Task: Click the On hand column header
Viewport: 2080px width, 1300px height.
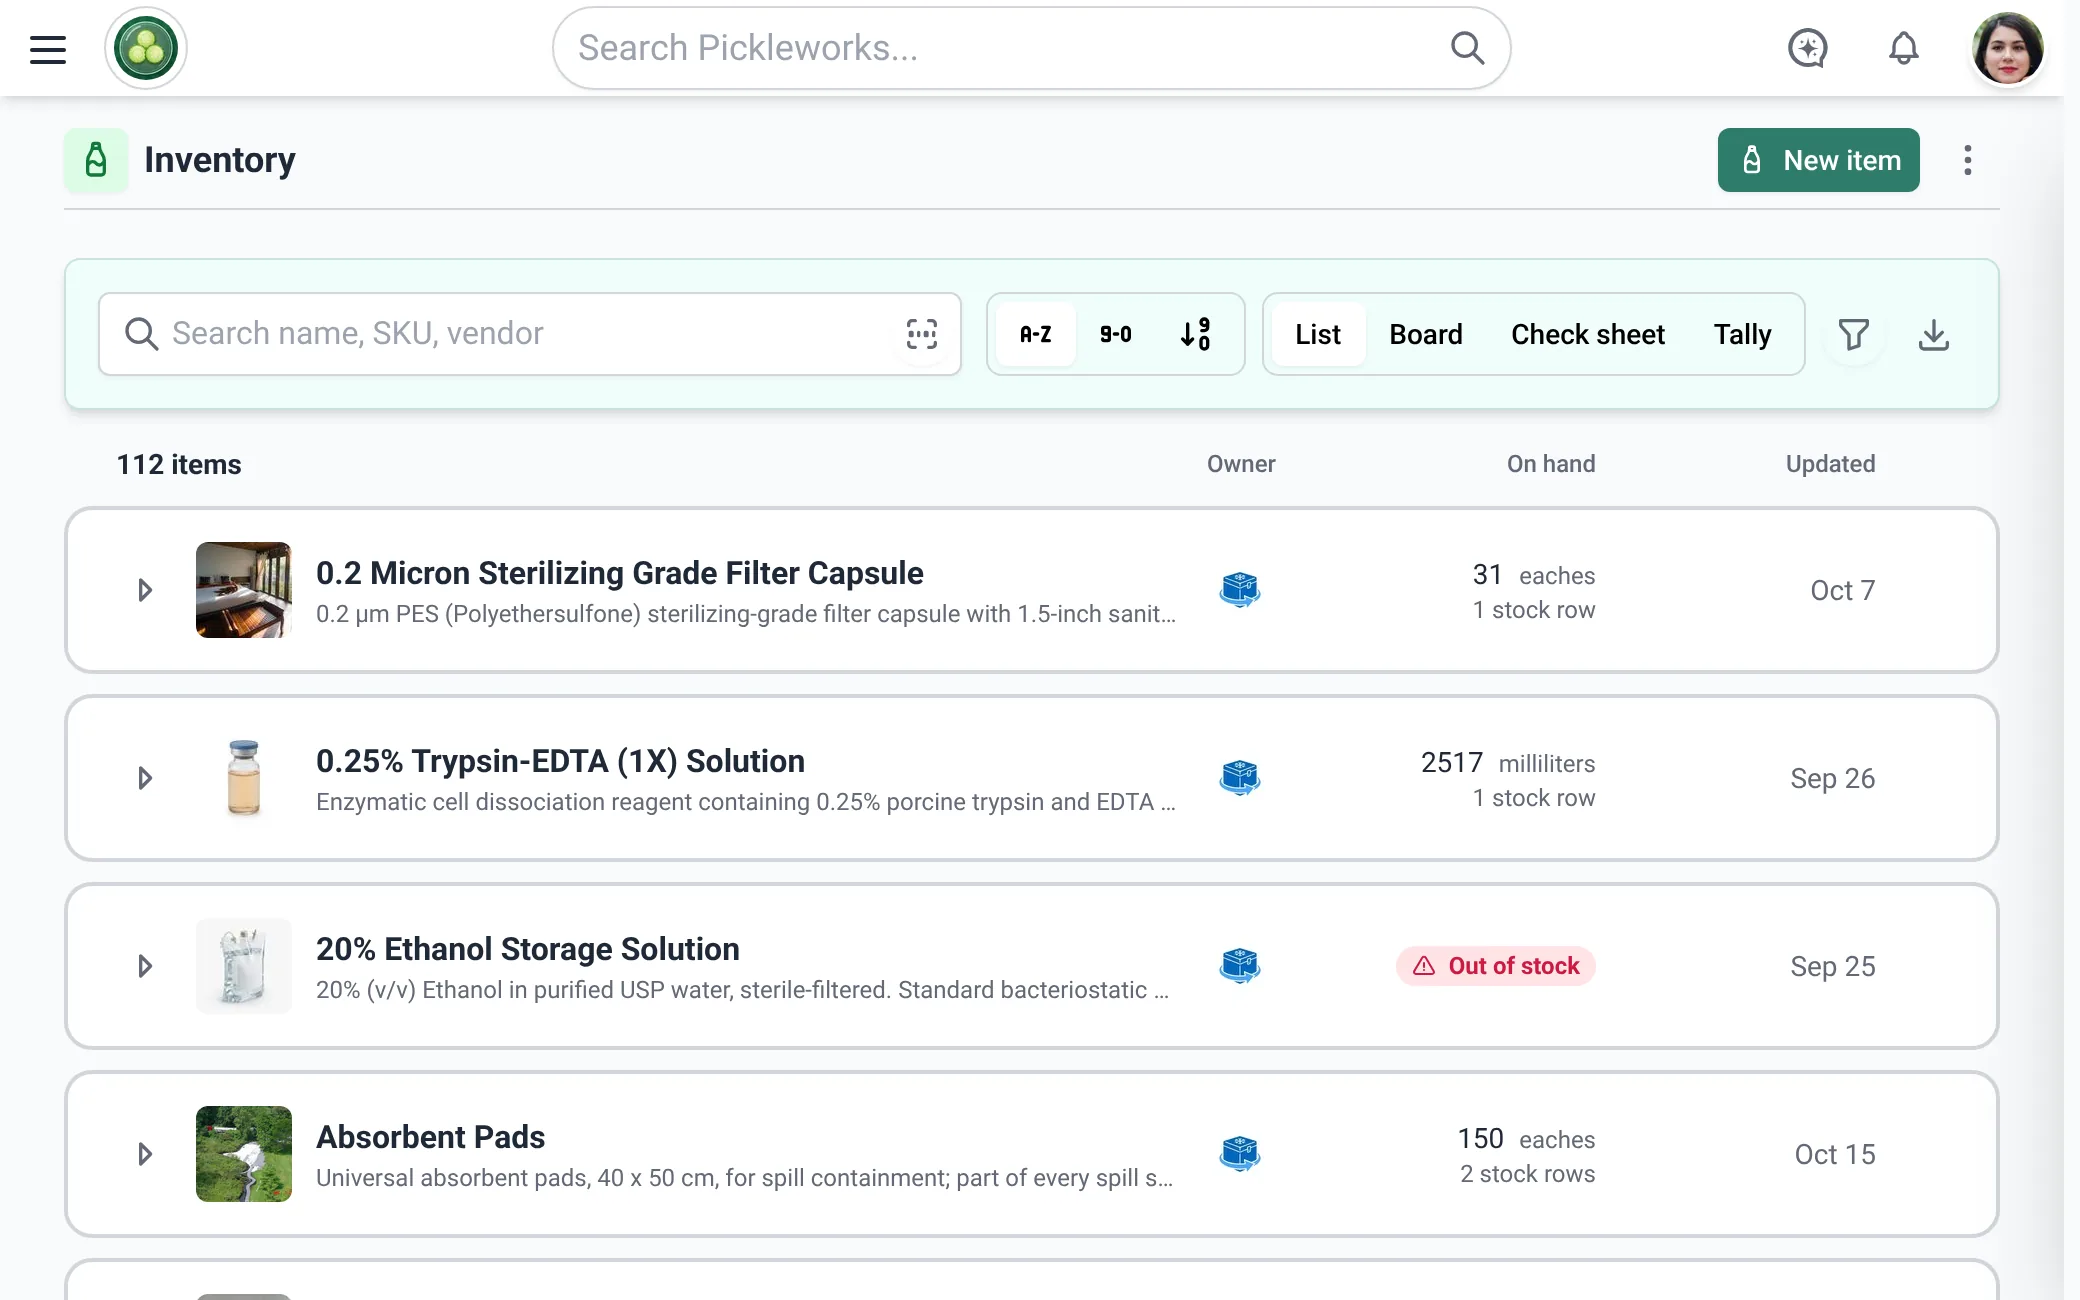Action: coord(1551,464)
